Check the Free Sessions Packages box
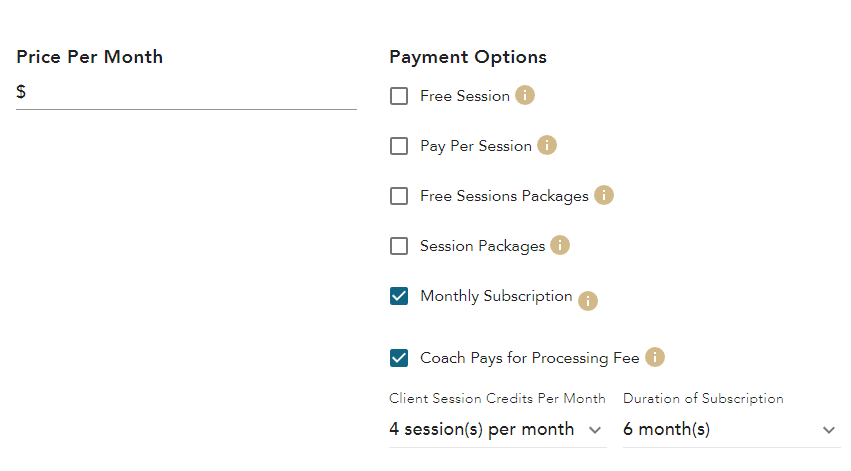The width and height of the screenshot is (851, 471). point(399,196)
